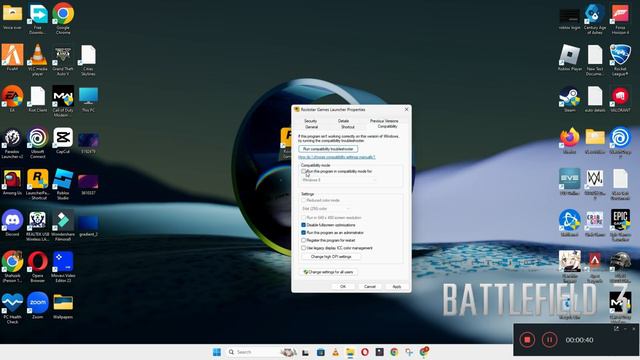The image size is (640, 360).
Task: Open the Roblox Player desktop icon
Action: [x=570, y=57]
